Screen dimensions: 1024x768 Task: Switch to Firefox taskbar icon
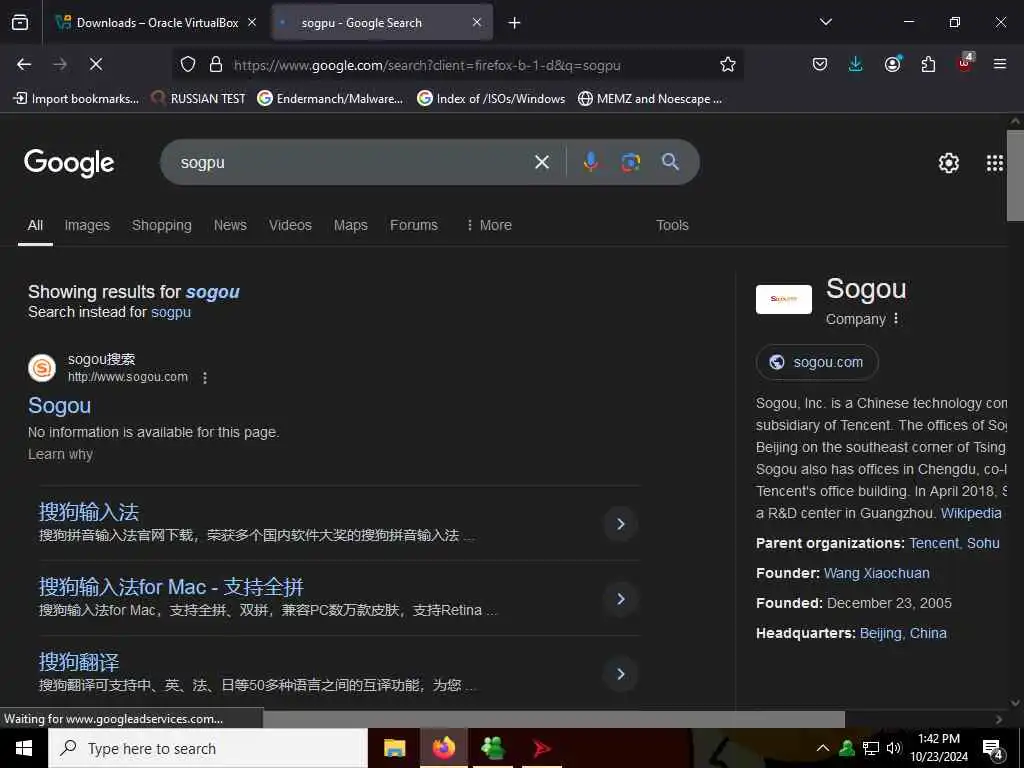click(443, 748)
